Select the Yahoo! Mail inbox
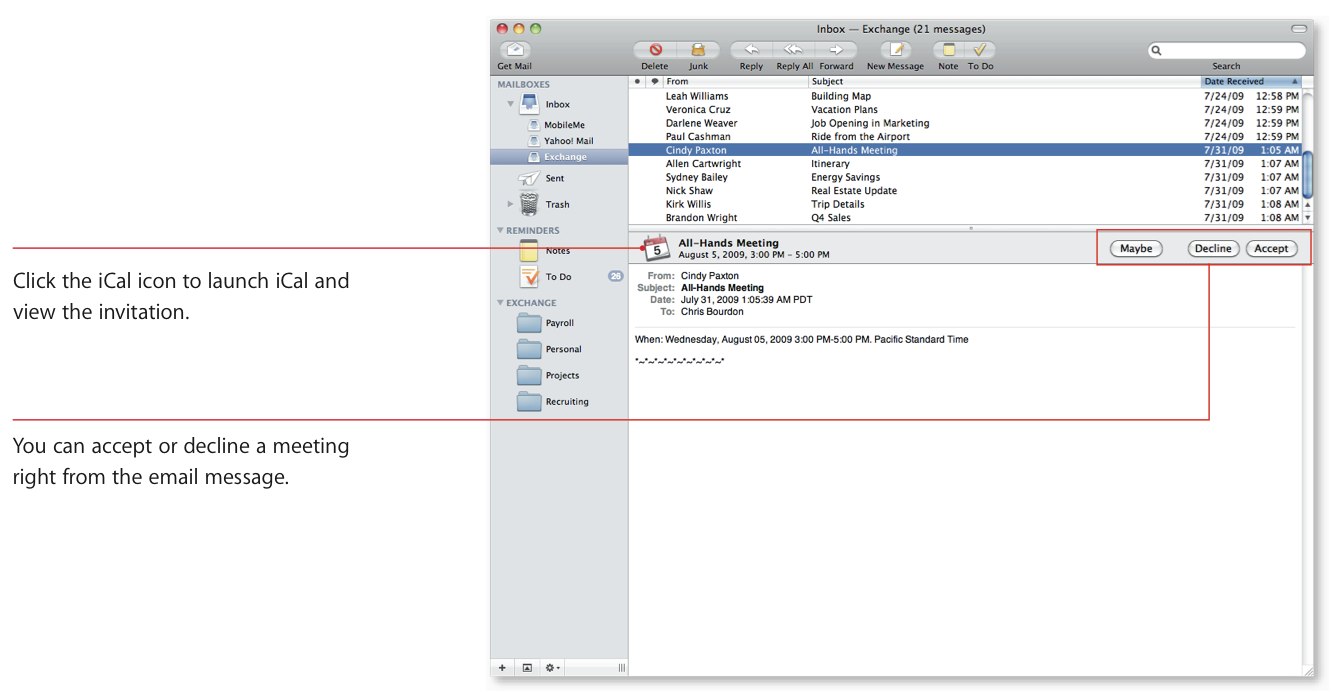 click(567, 141)
